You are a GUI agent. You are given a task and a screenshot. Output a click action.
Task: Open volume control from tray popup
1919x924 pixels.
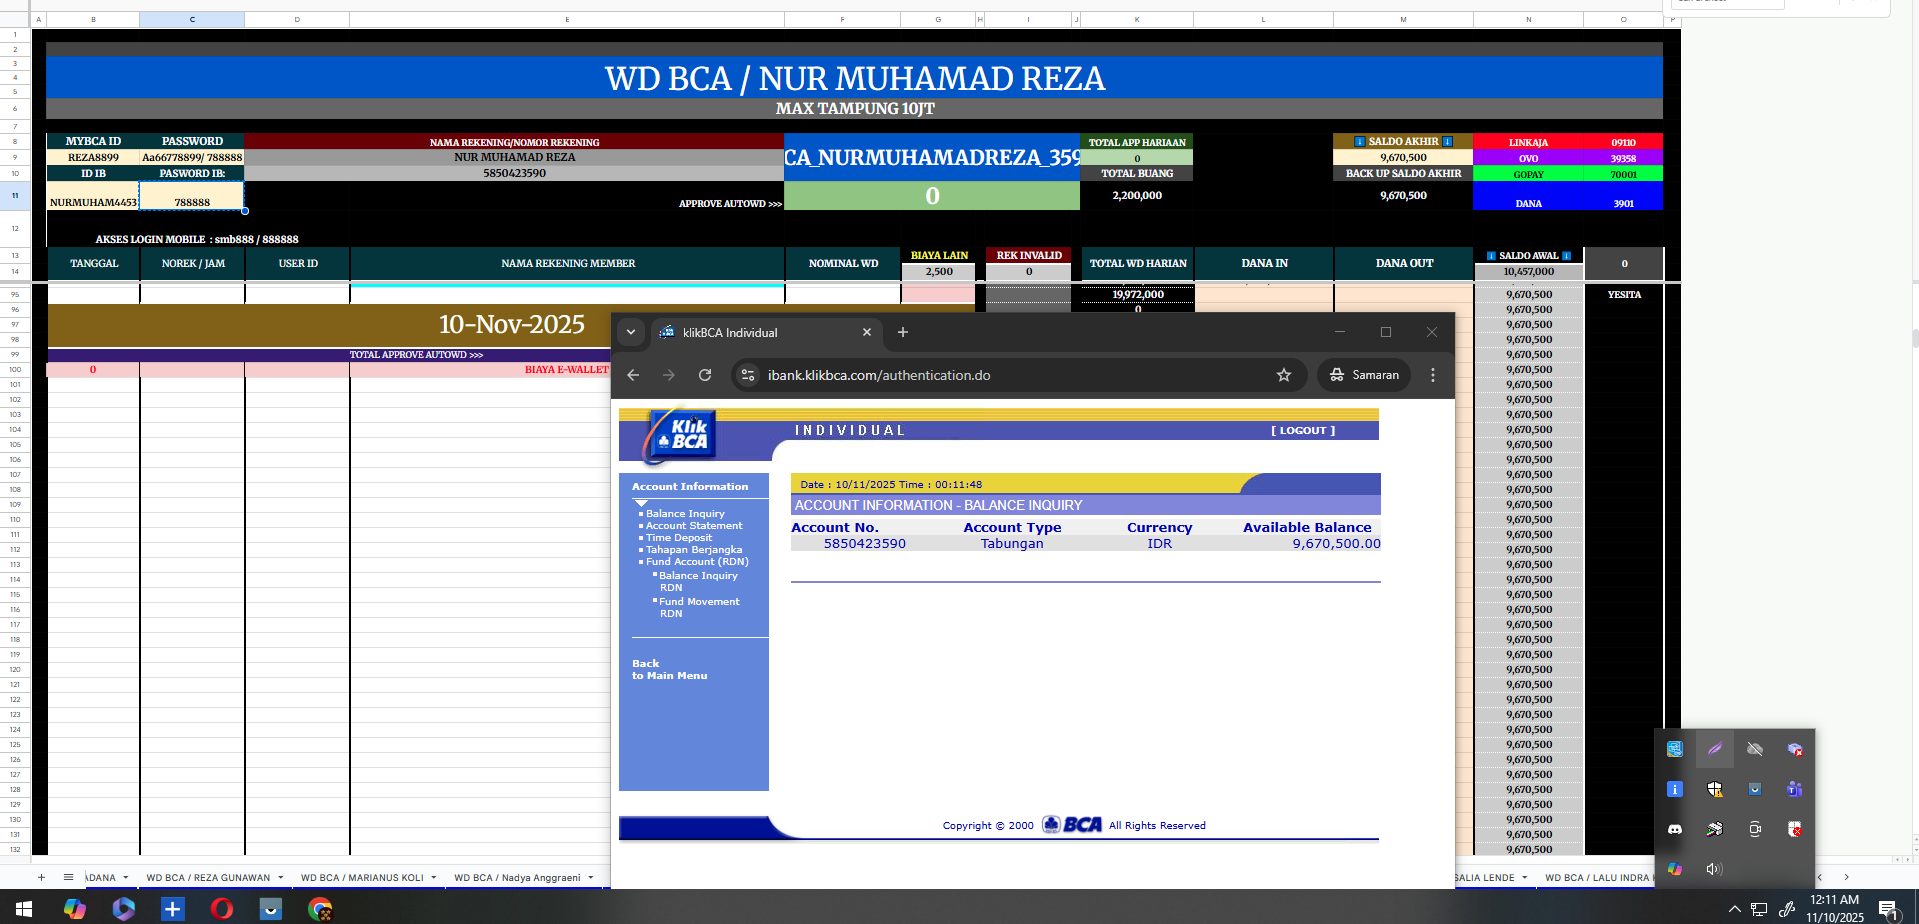(1715, 869)
